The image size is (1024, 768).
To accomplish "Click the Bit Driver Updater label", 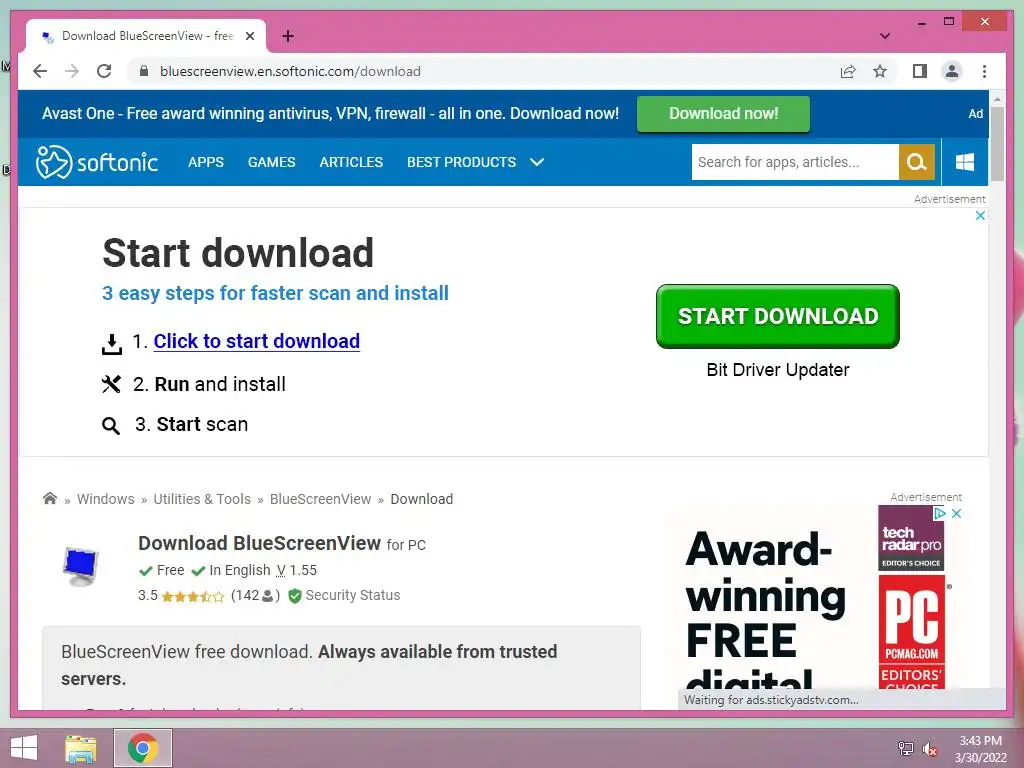I will pyautogui.click(x=778, y=370).
